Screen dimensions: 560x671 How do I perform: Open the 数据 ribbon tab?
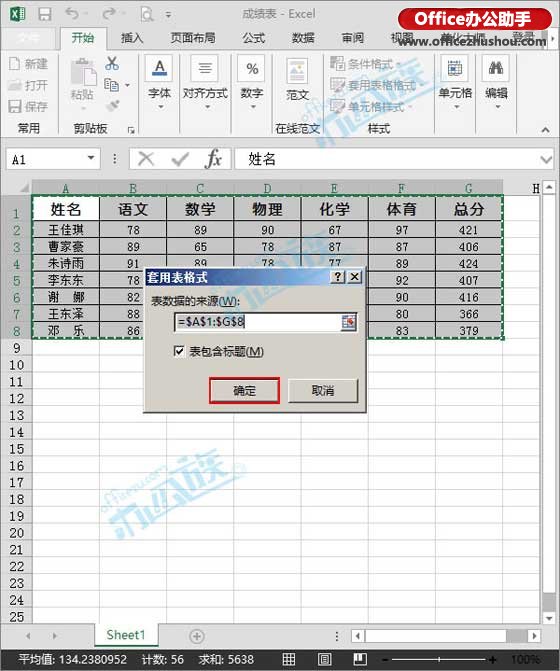point(303,38)
